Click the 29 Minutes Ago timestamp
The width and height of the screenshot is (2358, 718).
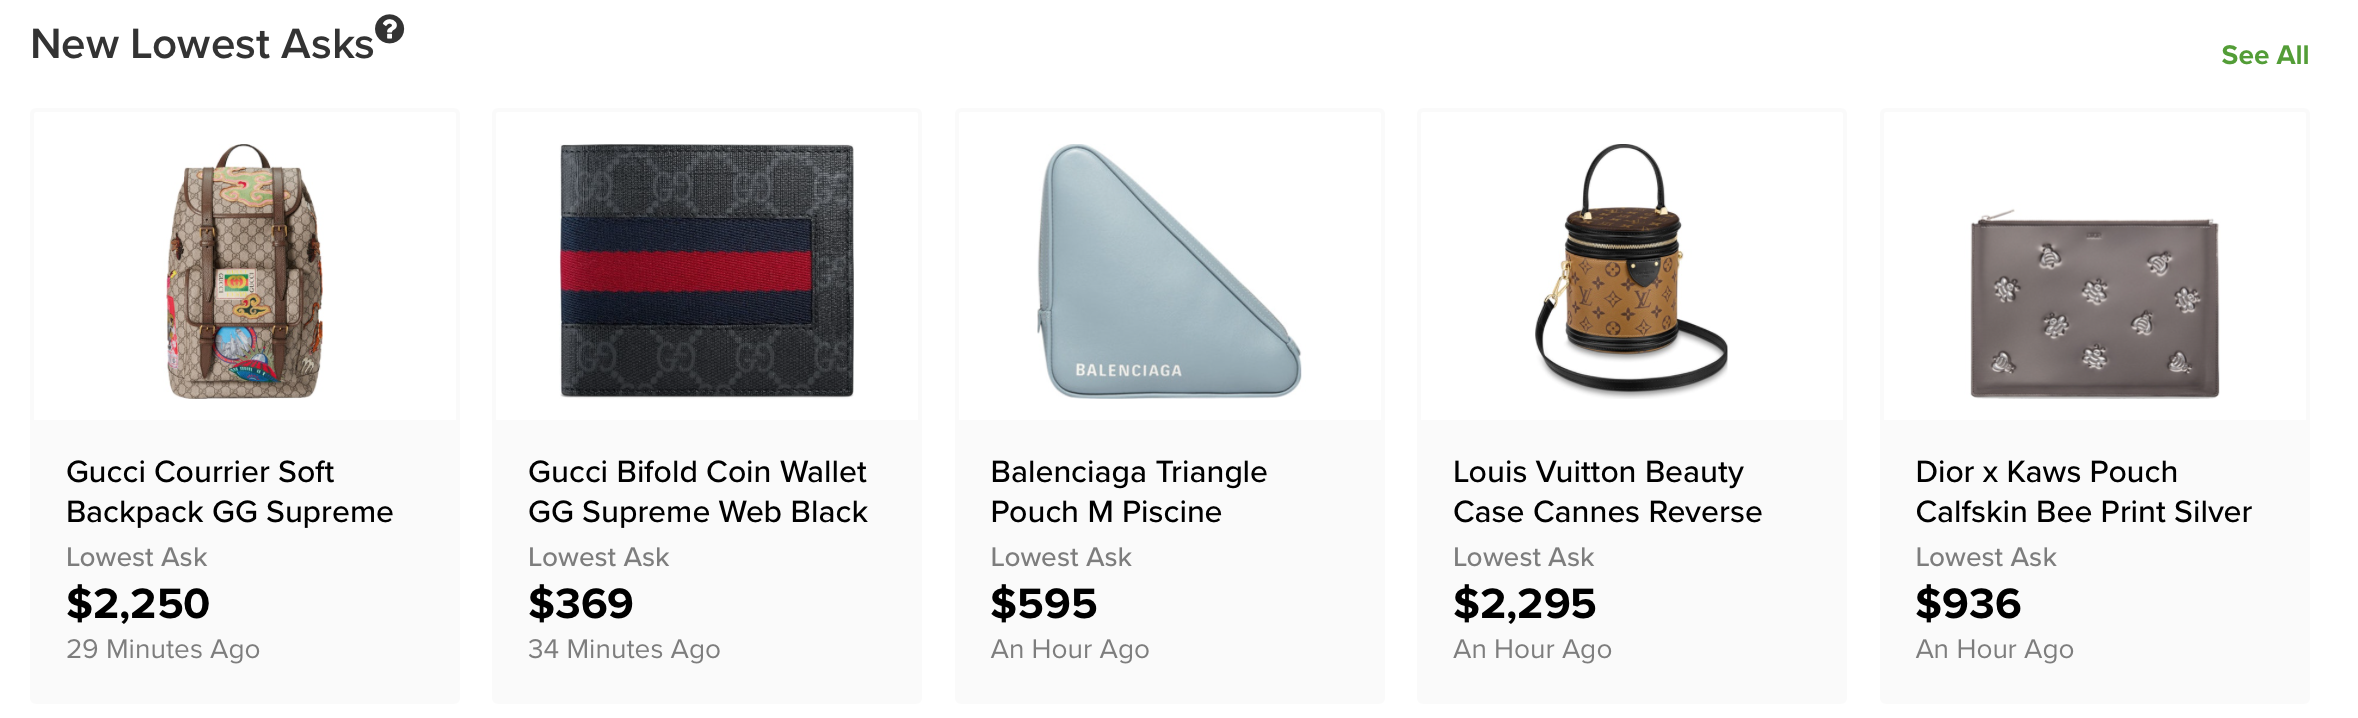163,649
